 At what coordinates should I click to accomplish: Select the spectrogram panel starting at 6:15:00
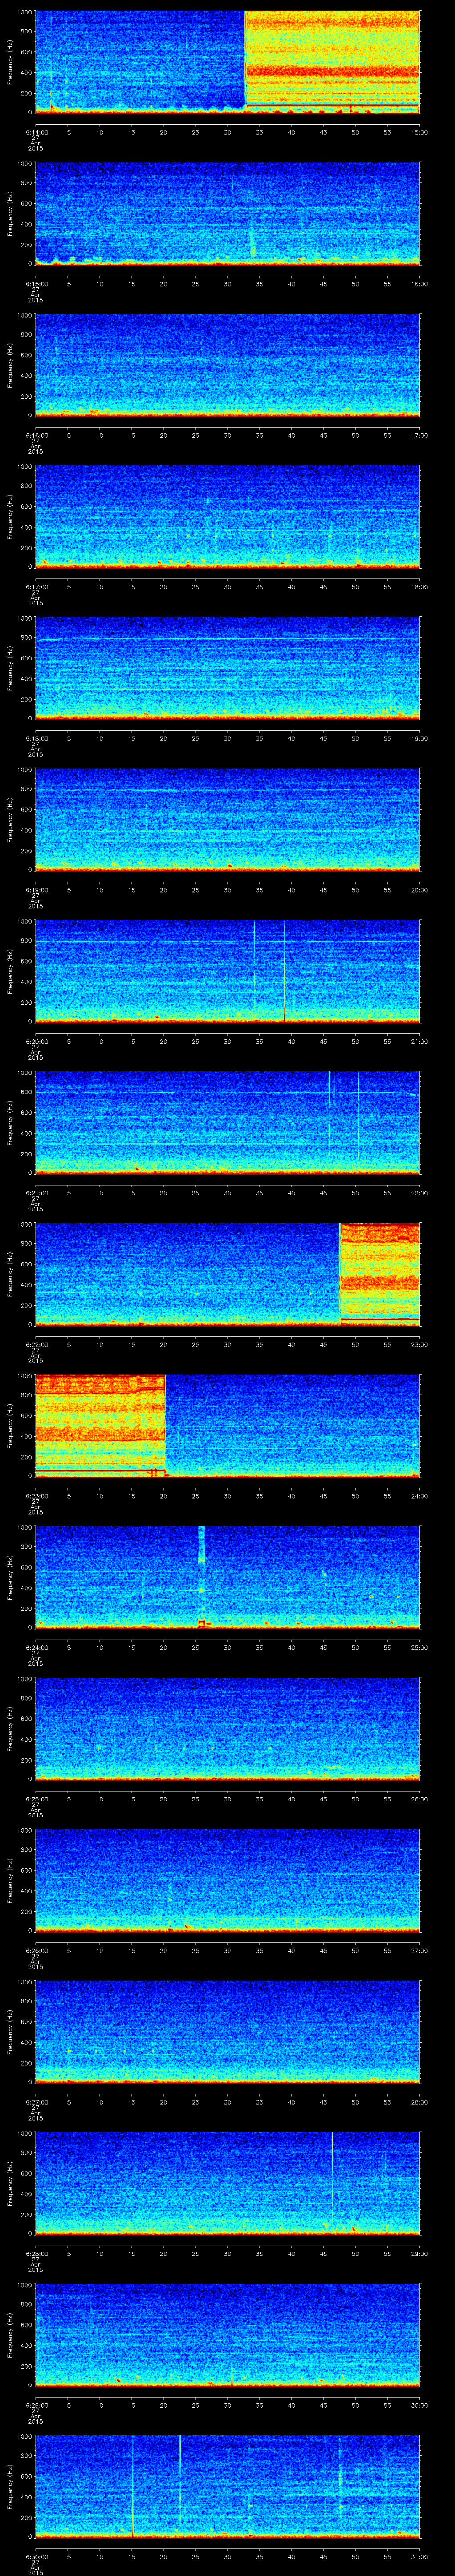coord(228,214)
